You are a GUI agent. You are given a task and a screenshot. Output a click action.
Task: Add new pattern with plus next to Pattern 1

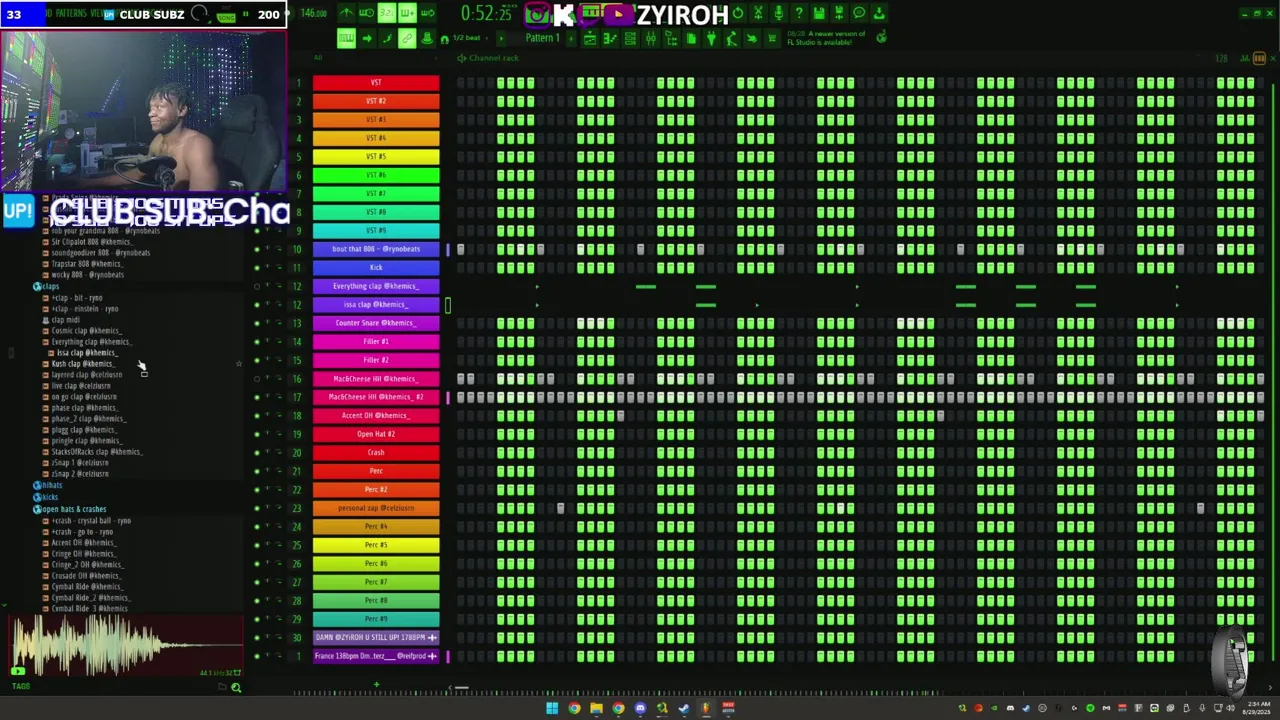coord(571,38)
